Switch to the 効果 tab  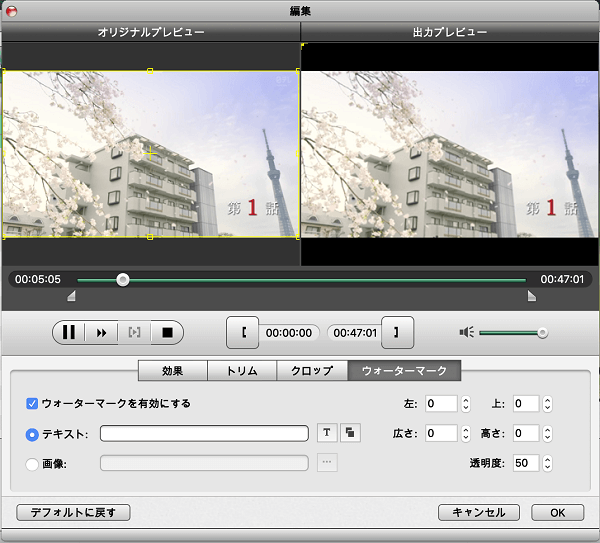tap(173, 370)
